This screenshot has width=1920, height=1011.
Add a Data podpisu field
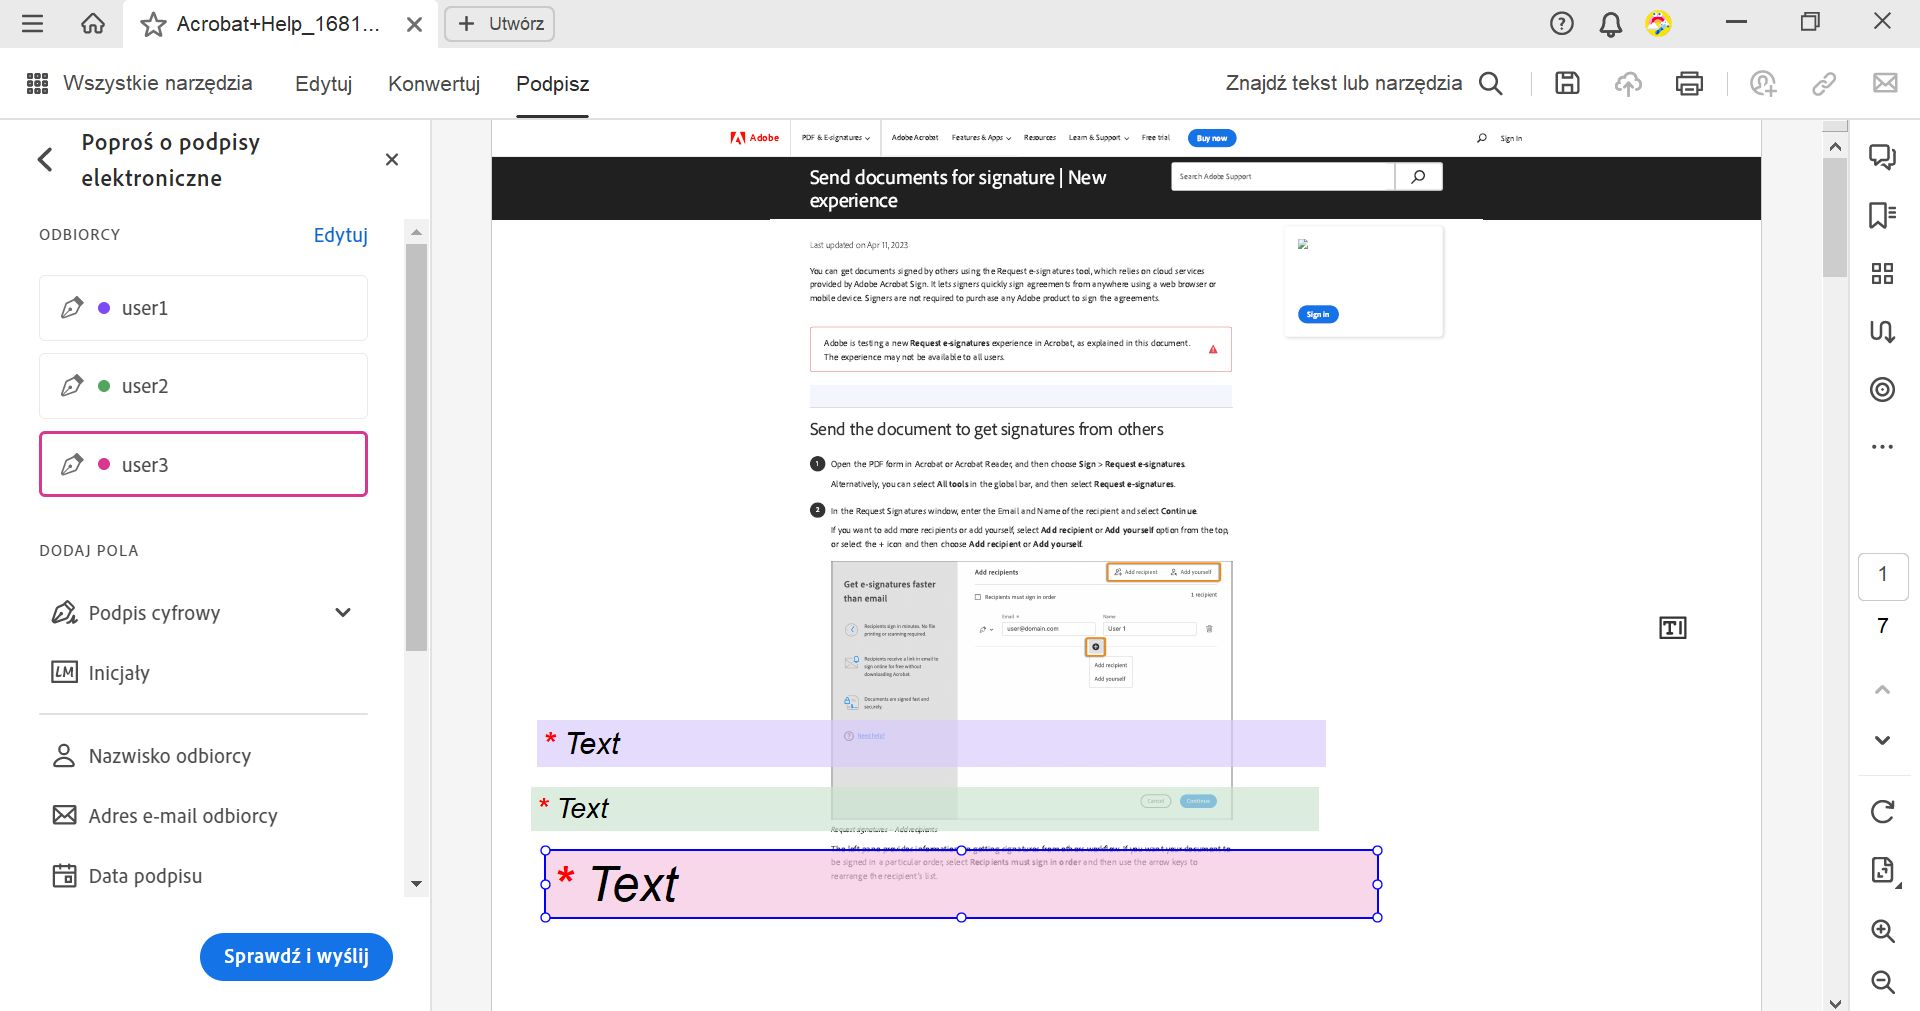point(127,876)
